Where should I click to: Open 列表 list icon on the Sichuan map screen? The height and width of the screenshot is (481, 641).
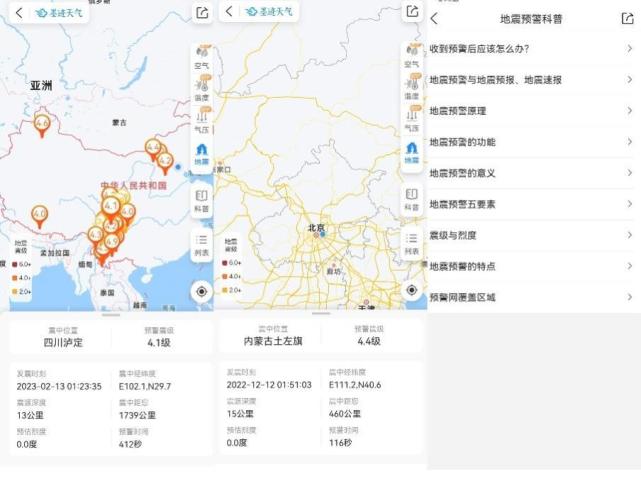pyautogui.click(x=201, y=244)
